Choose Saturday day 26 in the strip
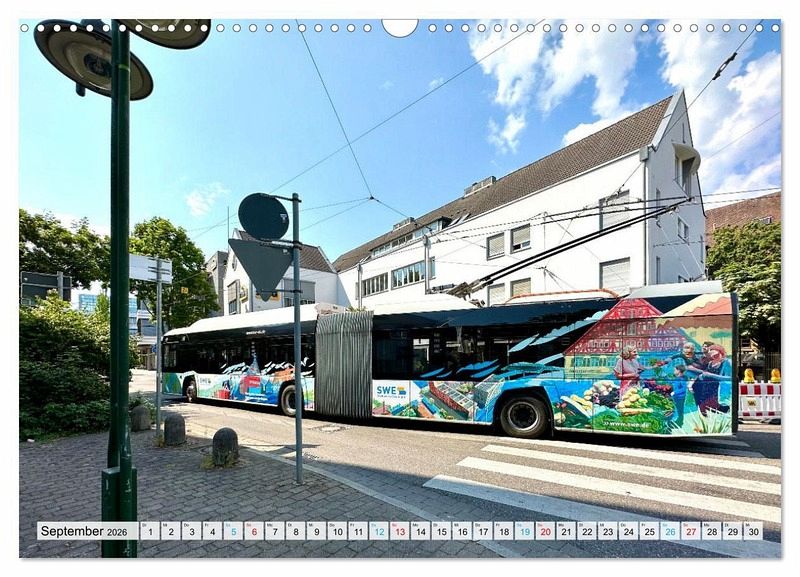Image resolution: width=800 pixels, height=577 pixels. (x=671, y=531)
